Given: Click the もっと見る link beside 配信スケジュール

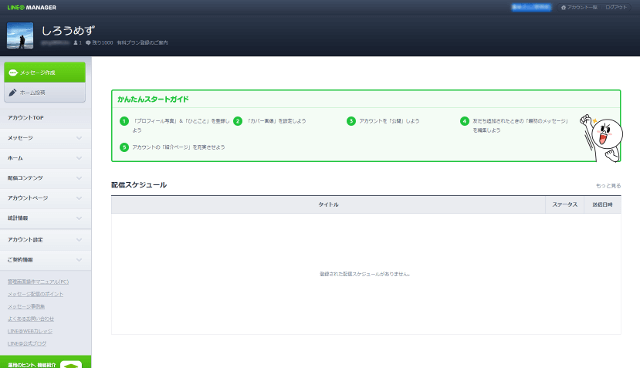Looking at the screenshot, I should 608,186.
